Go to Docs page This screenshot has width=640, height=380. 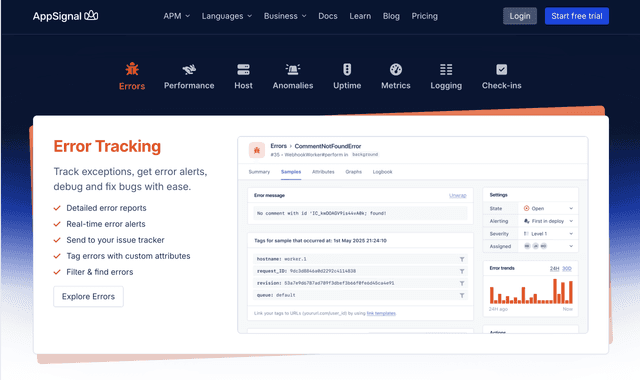pyautogui.click(x=328, y=16)
